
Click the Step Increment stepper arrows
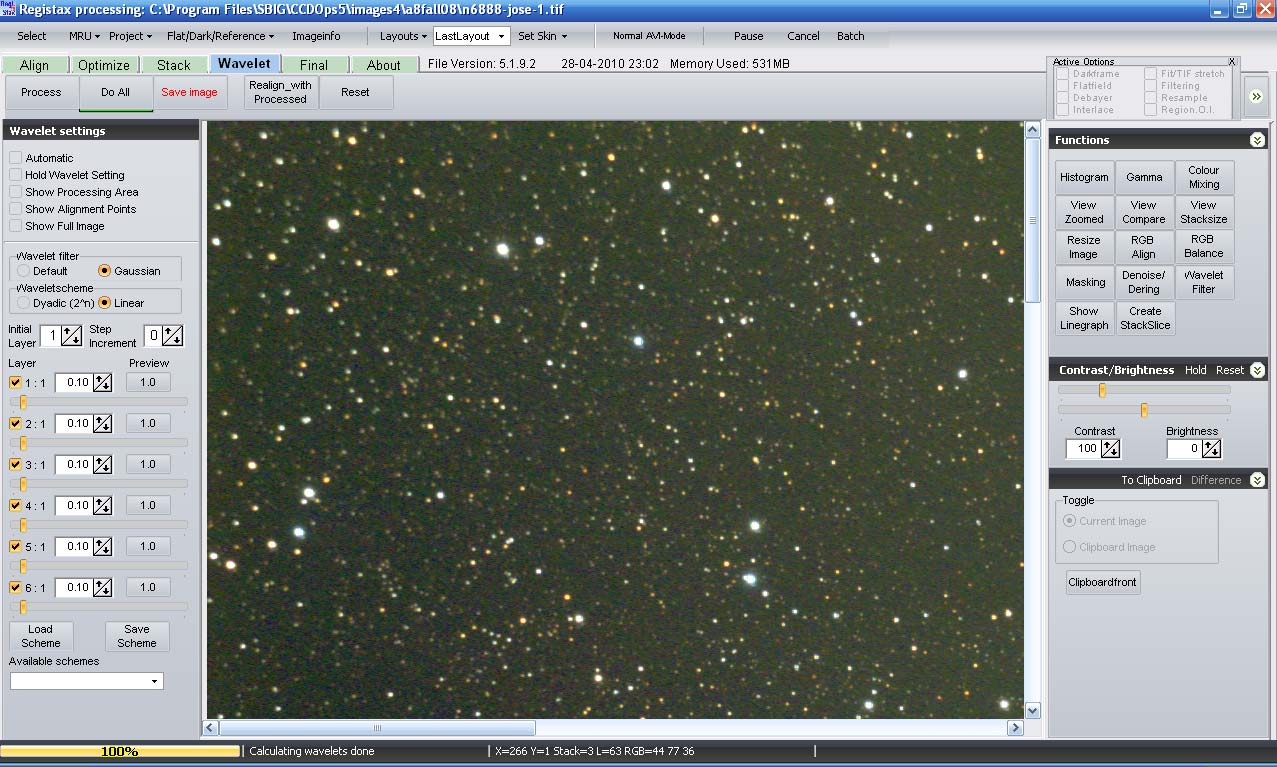173,336
